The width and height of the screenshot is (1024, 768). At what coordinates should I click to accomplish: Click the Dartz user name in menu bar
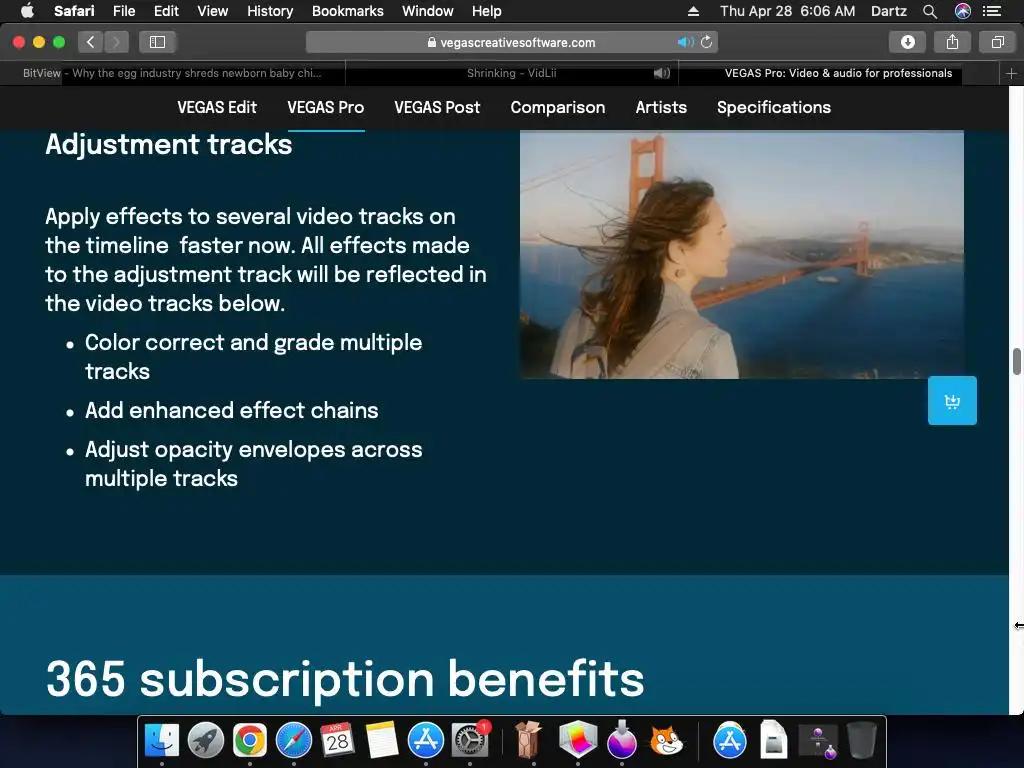click(888, 11)
